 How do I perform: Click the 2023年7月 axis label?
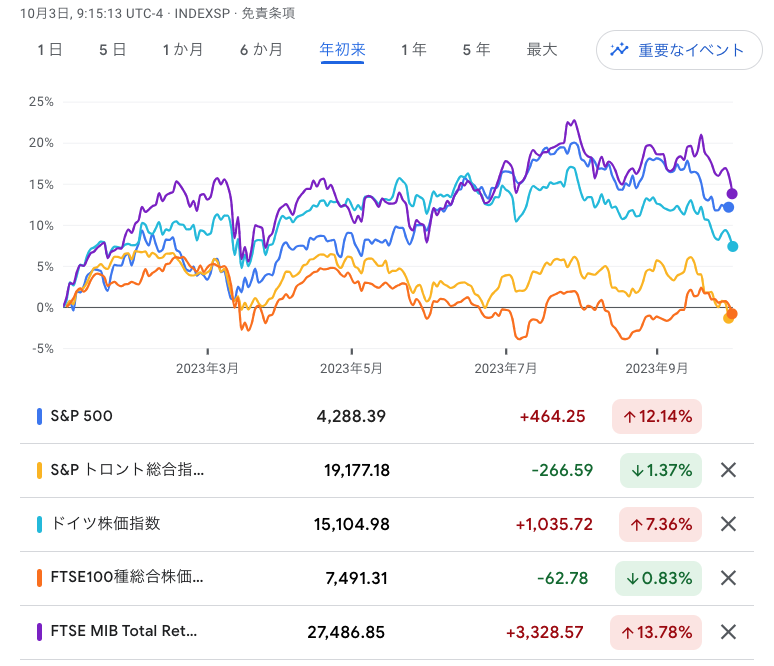(505, 368)
